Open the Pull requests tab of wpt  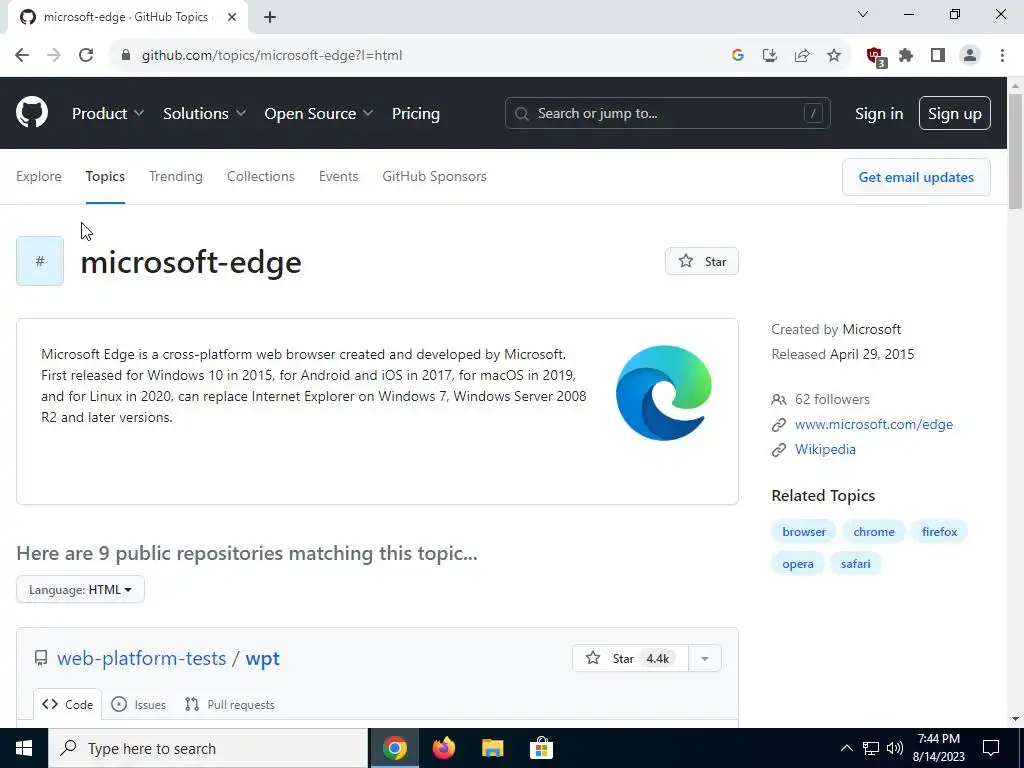pyautogui.click(x=230, y=705)
